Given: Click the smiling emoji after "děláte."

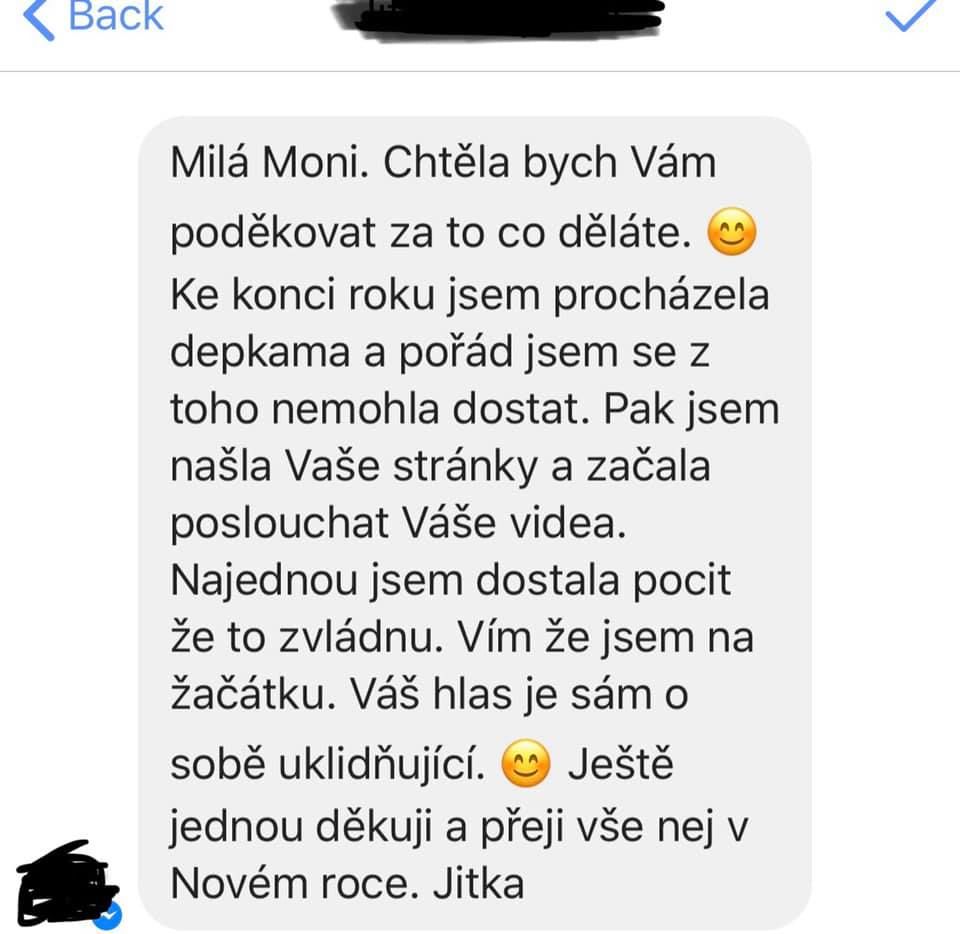Looking at the screenshot, I should [x=732, y=232].
